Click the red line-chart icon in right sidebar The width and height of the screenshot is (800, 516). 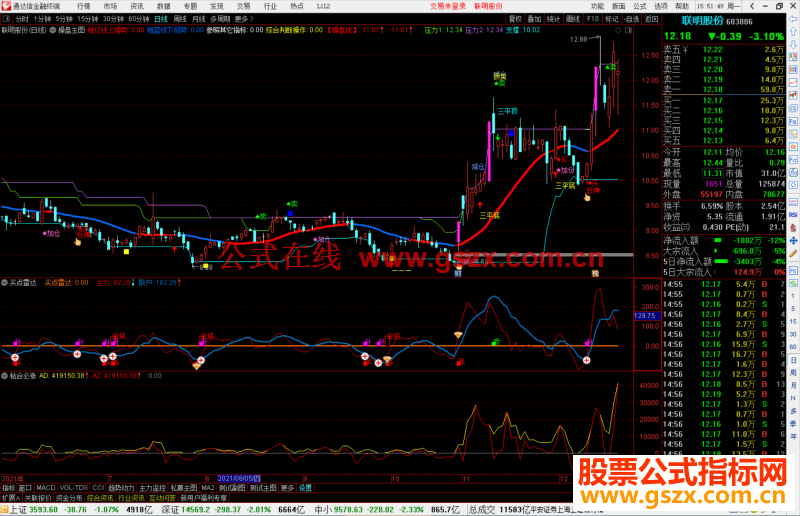(793, 82)
